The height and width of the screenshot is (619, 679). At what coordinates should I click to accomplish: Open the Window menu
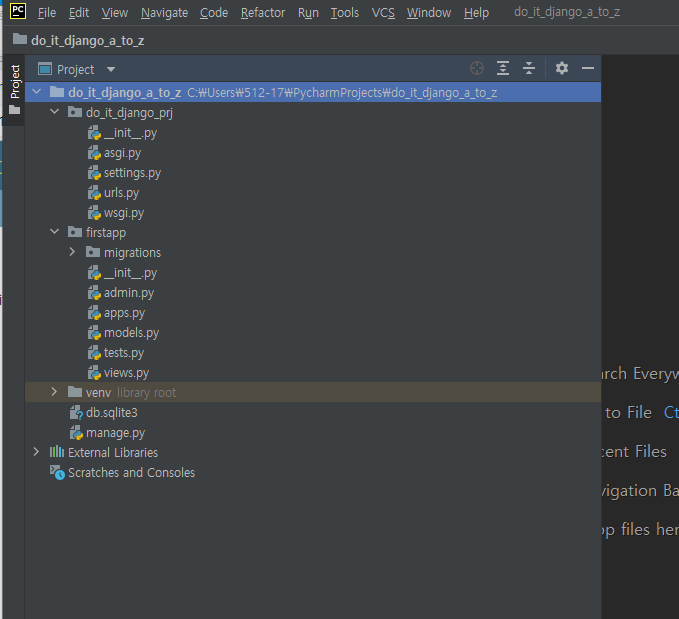[x=429, y=13]
